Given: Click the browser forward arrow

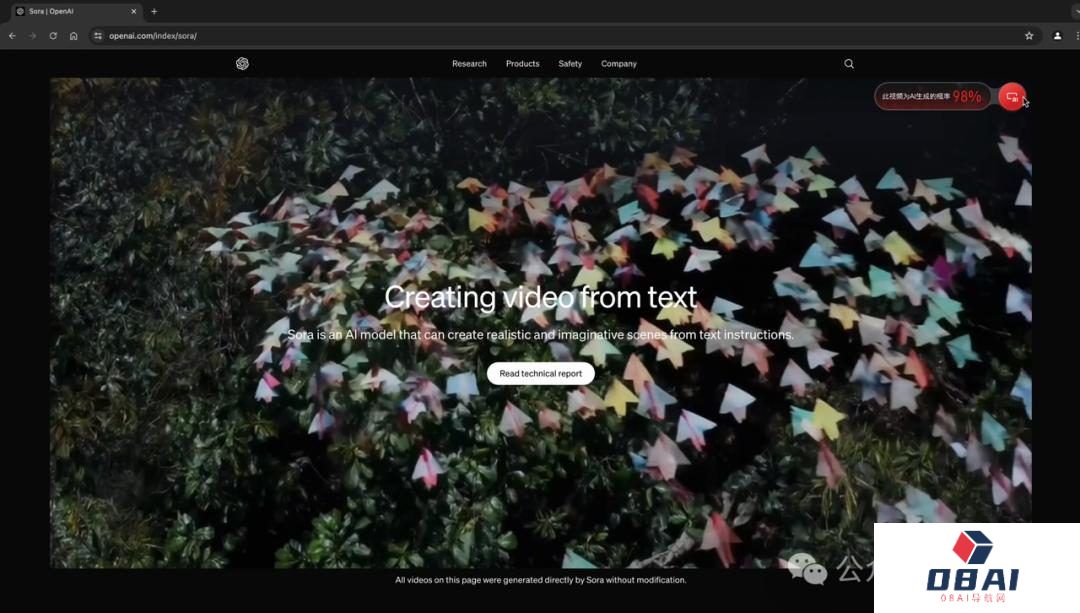Looking at the screenshot, I should tap(32, 36).
